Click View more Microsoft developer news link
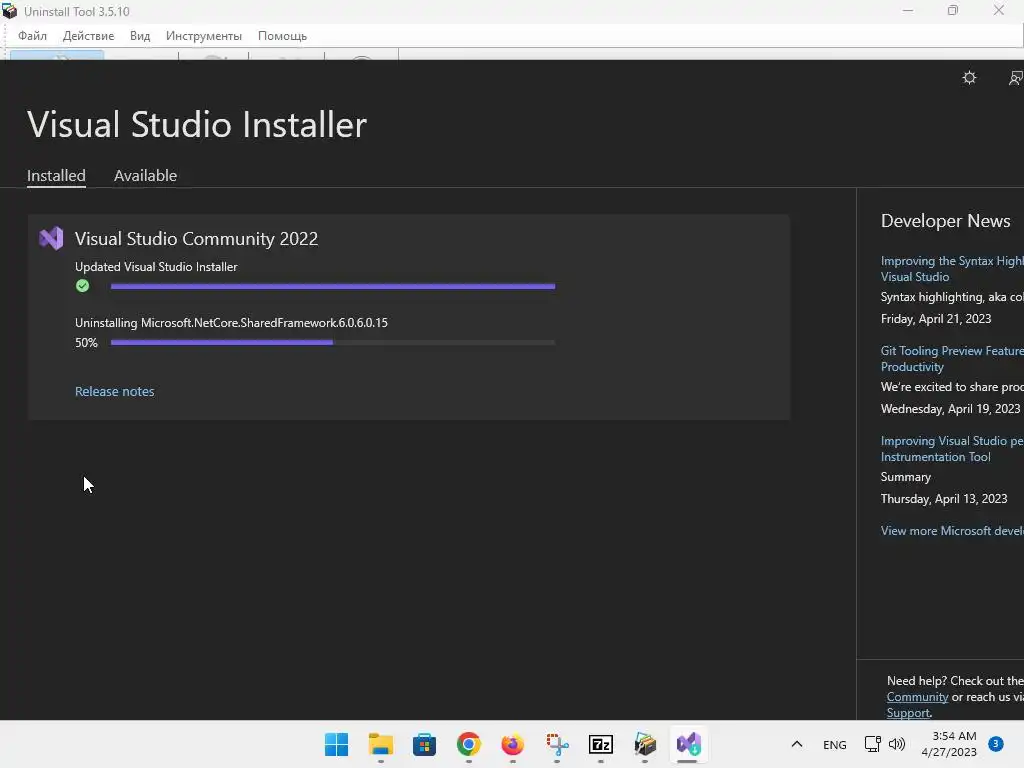Viewport: 1024px width, 768px height. point(952,531)
